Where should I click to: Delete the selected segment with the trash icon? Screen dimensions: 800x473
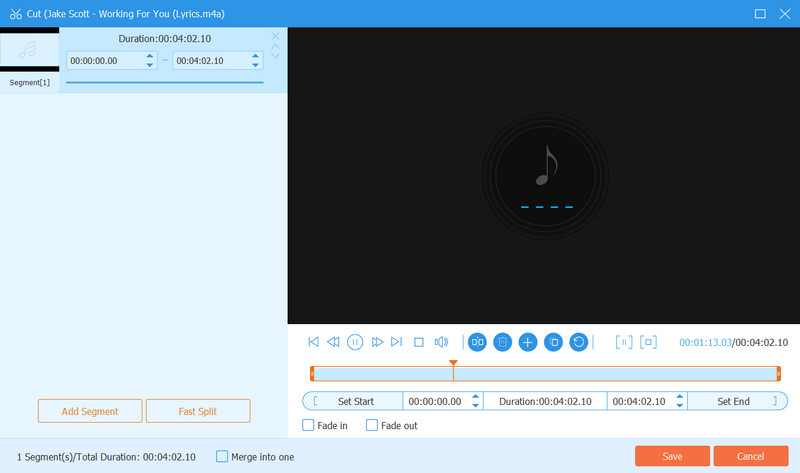pos(503,342)
